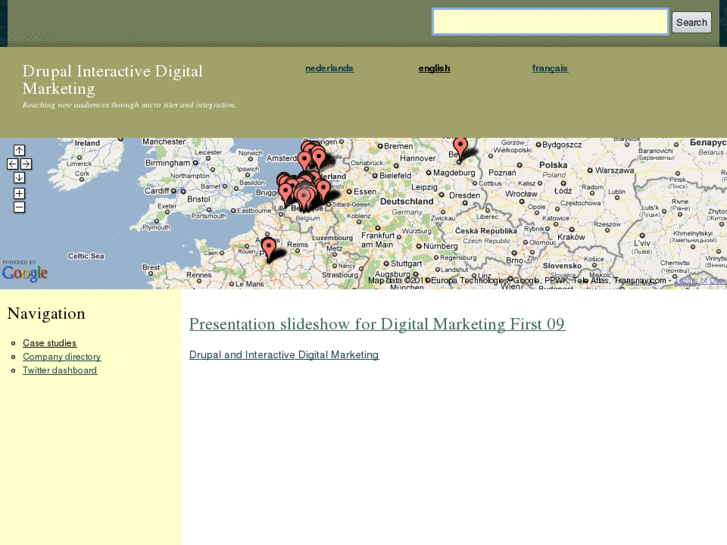The image size is (727, 545).
Task: Click the Terms of Use map link
Action: [700, 281]
